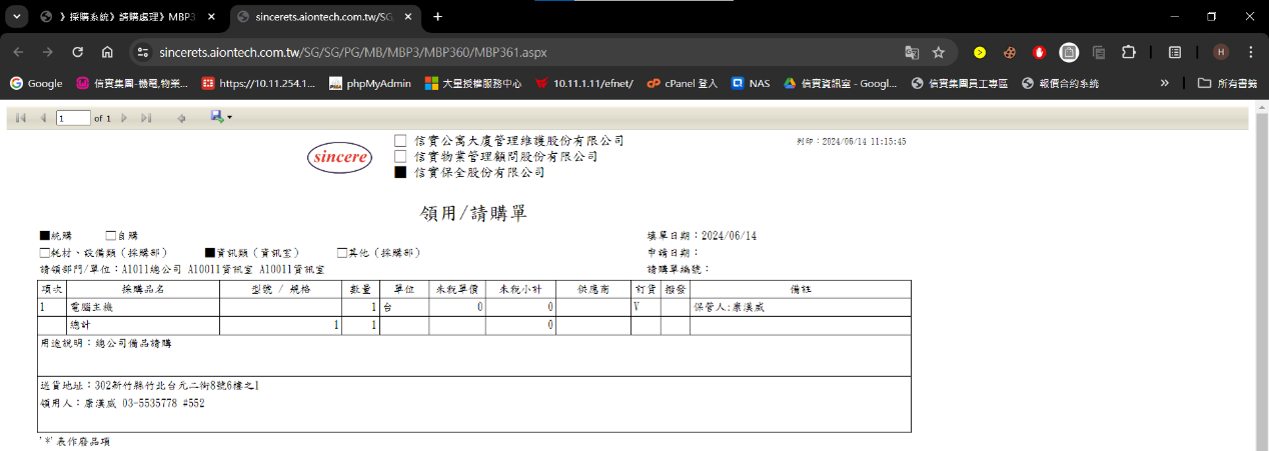Open the Chrome three-dot menu

point(1250,52)
